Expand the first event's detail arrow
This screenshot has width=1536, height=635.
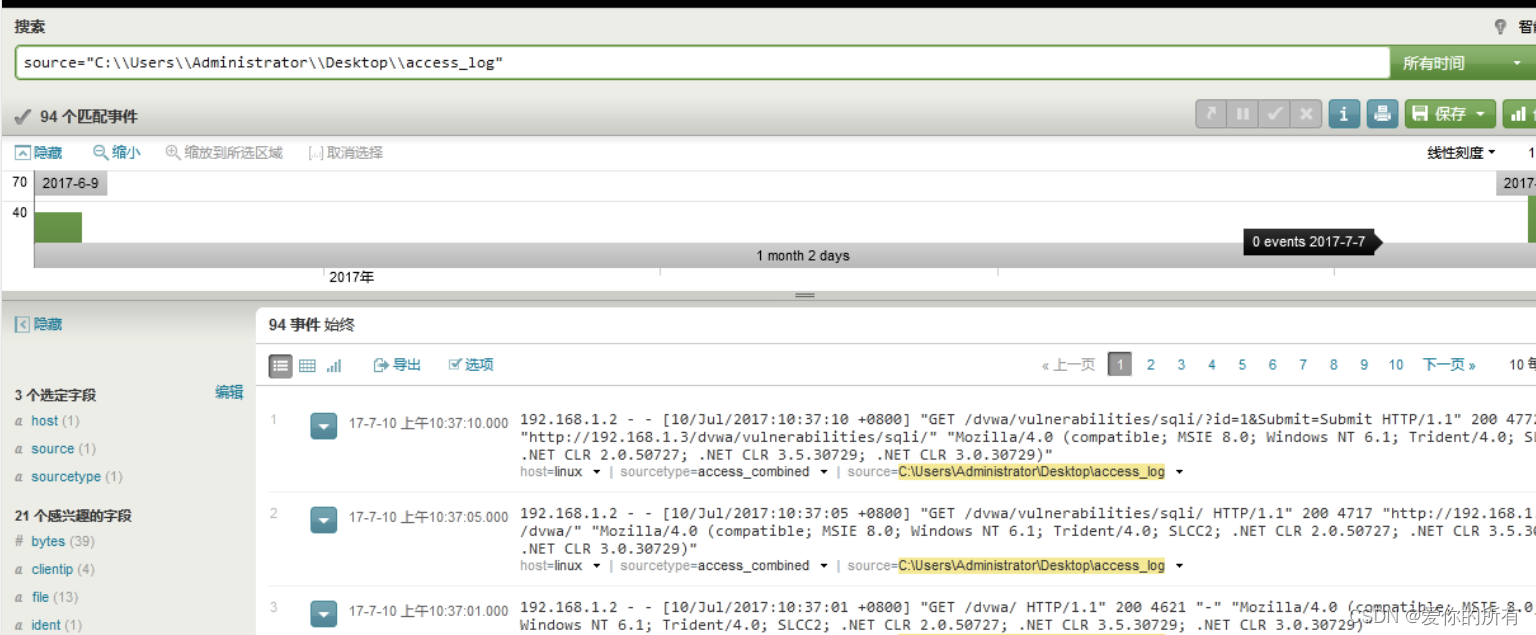pos(323,425)
